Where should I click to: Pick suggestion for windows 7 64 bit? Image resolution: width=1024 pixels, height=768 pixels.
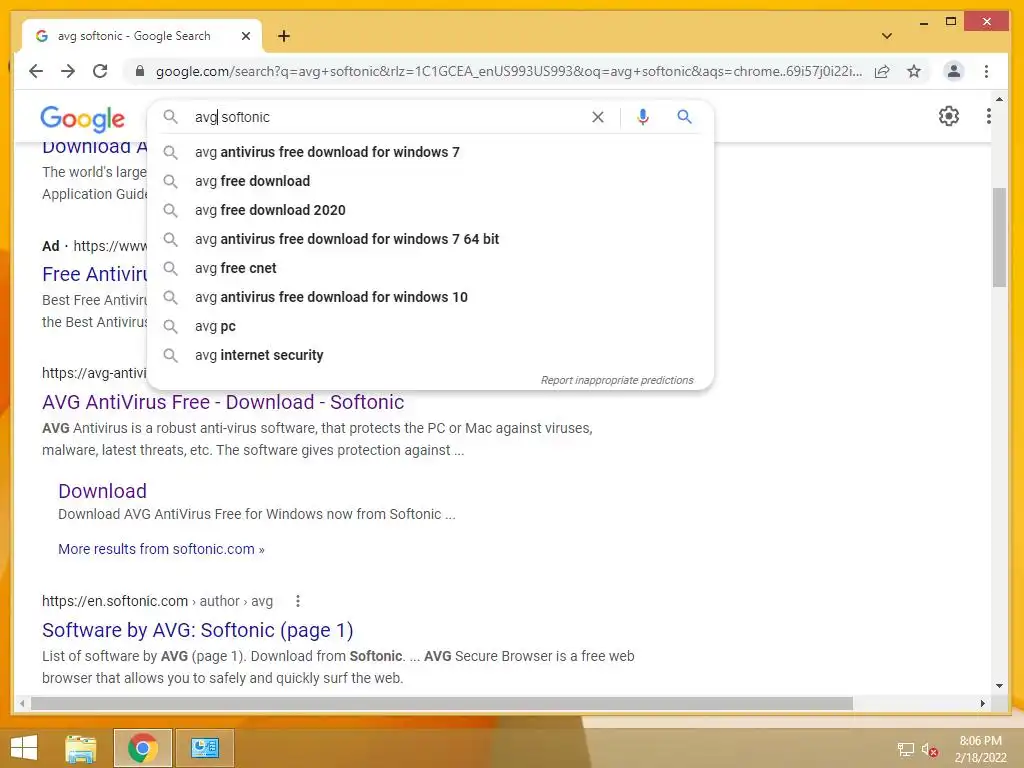point(431,239)
